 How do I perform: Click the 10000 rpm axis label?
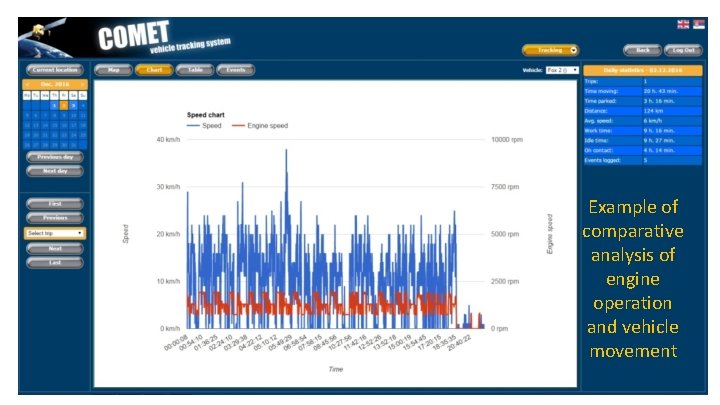click(x=507, y=140)
